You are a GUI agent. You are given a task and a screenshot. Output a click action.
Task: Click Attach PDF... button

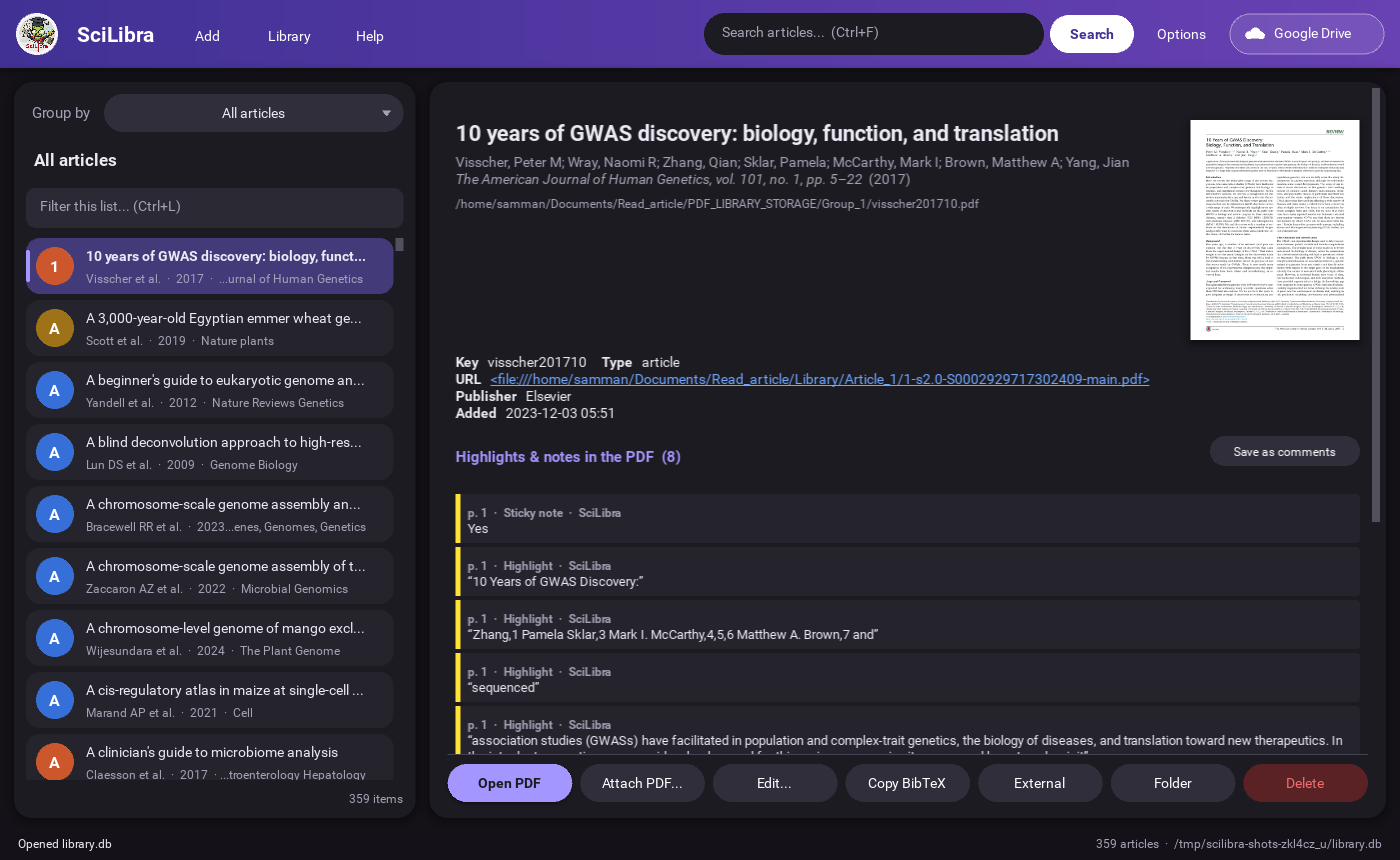[642, 783]
